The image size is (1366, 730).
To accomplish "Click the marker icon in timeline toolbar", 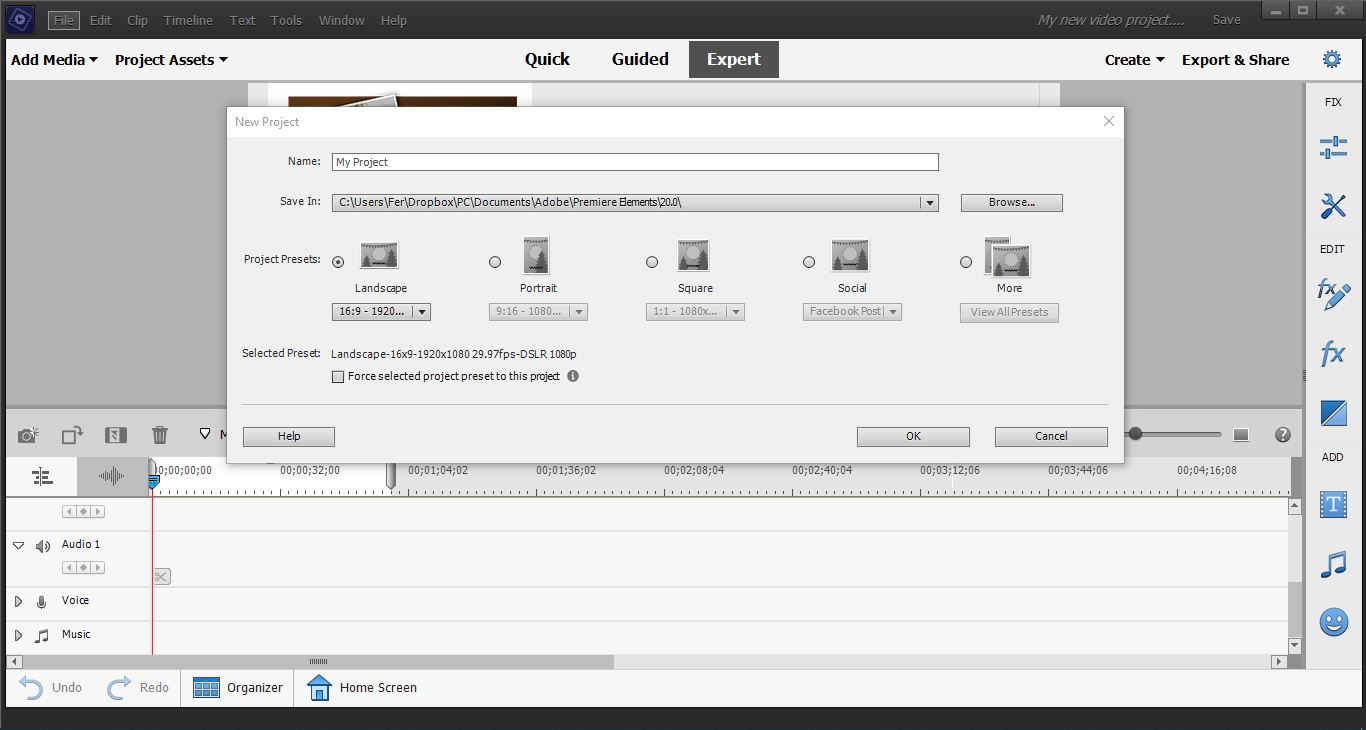I will (205, 434).
